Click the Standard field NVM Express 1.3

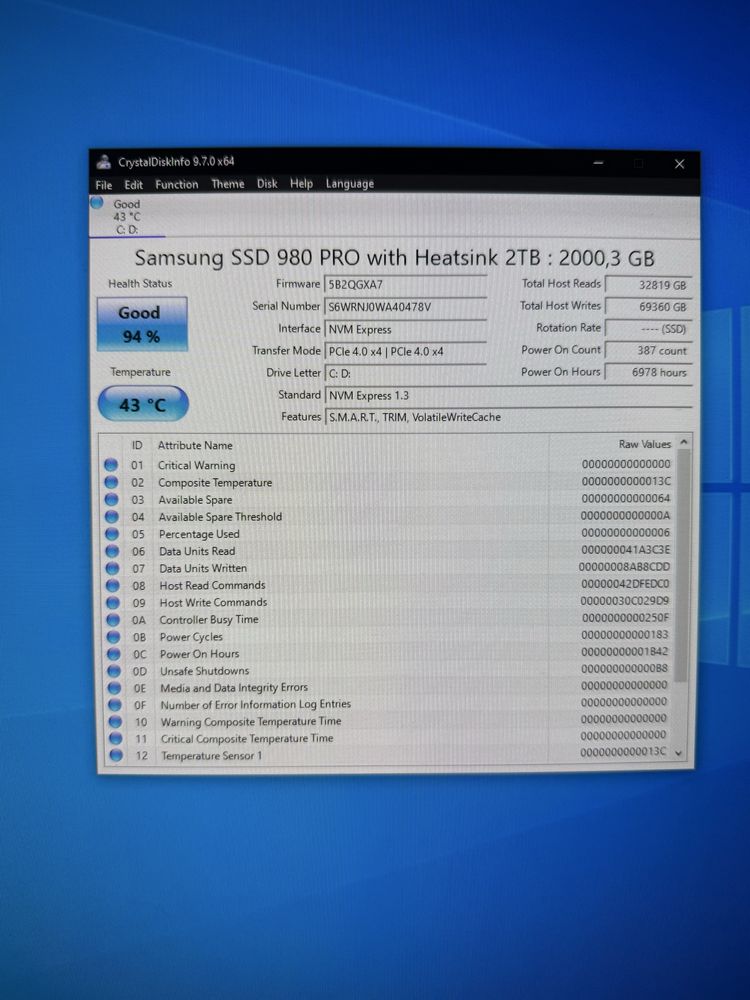(508, 395)
